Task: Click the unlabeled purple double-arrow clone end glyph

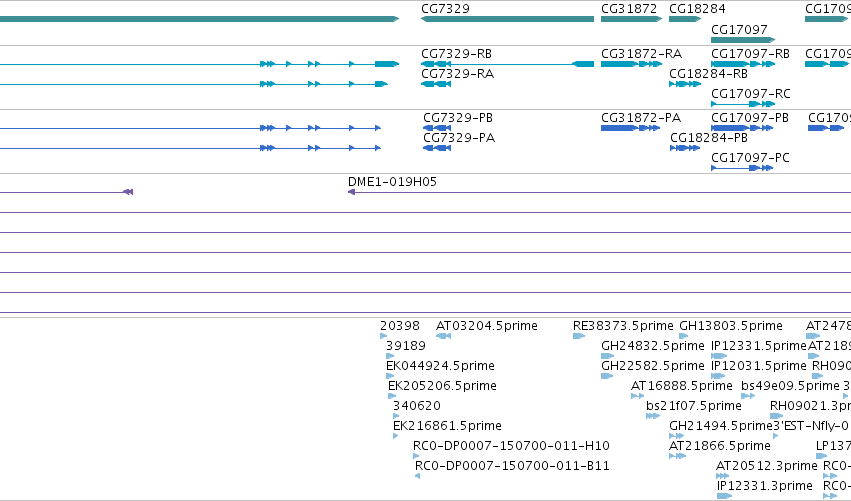Action: click(x=128, y=192)
